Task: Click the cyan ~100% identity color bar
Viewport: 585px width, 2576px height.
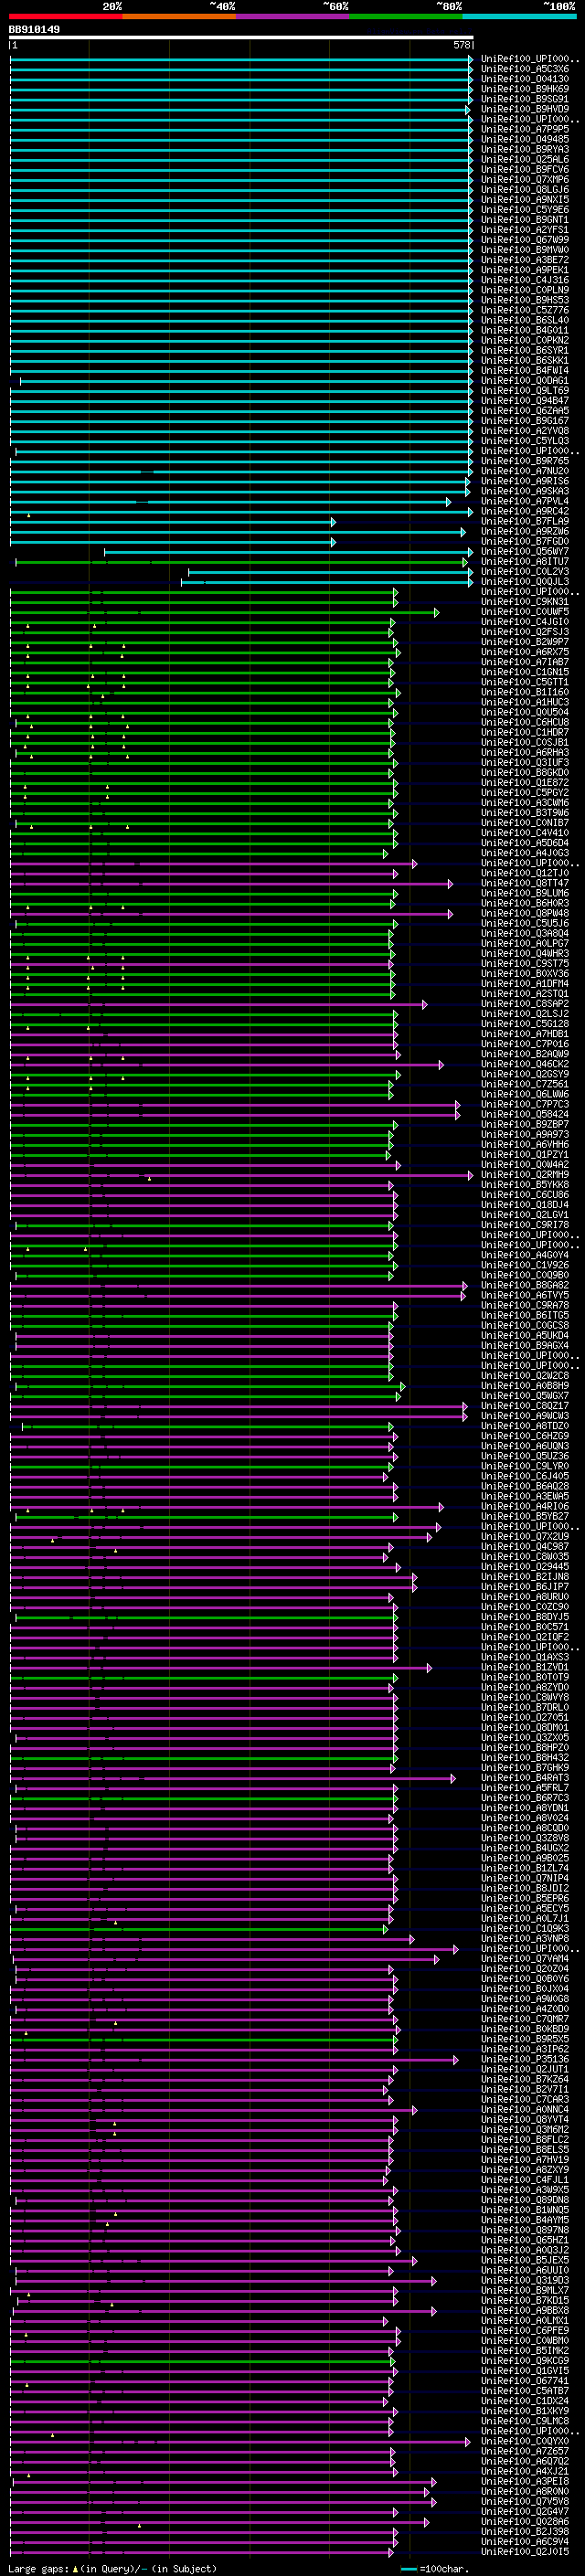Action: [x=519, y=16]
